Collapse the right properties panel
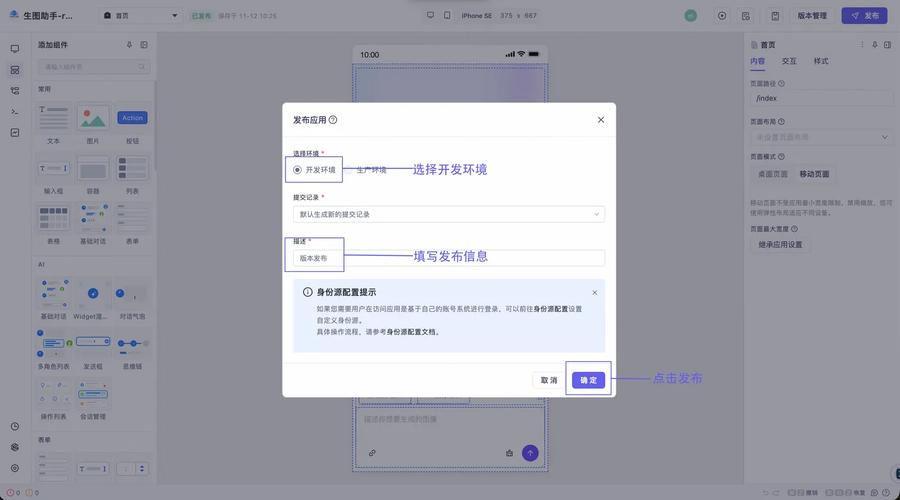This screenshot has width=900, height=500. pyautogui.click(x=887, y=45)
